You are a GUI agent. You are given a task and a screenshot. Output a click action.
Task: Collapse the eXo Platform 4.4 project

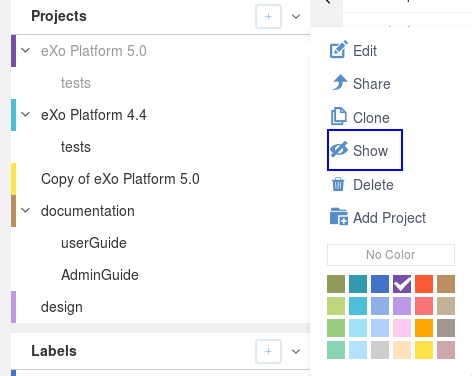(26, 115)
